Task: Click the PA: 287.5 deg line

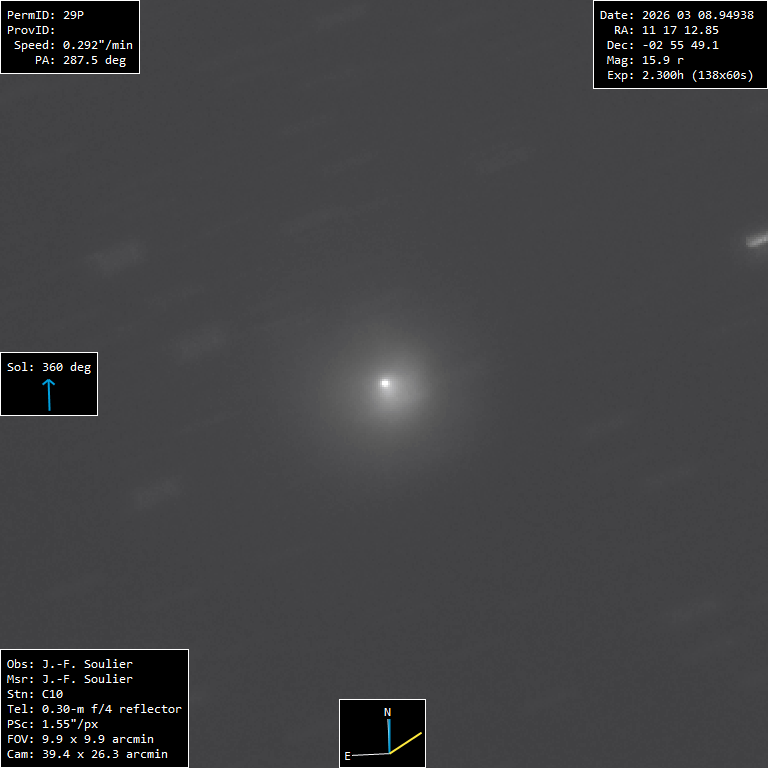Action: coord(80,60)
